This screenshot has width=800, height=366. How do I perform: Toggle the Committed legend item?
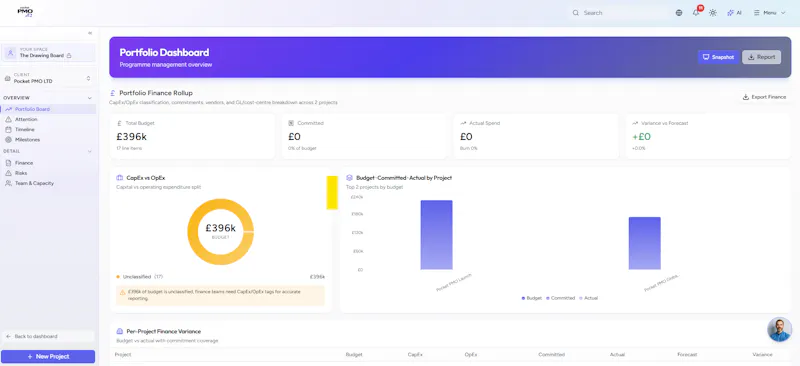click(560, 298)
